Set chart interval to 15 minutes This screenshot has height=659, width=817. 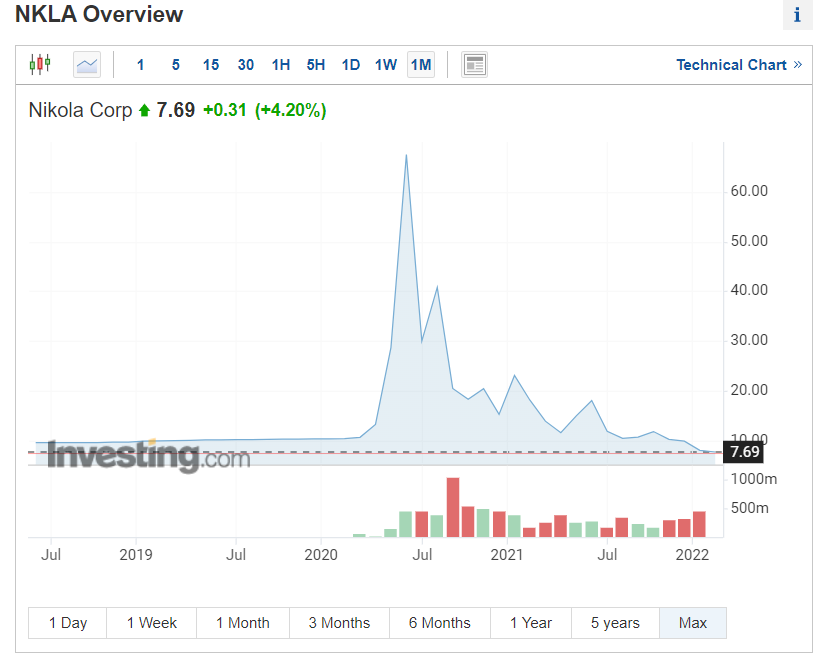(x=211, y=65)
